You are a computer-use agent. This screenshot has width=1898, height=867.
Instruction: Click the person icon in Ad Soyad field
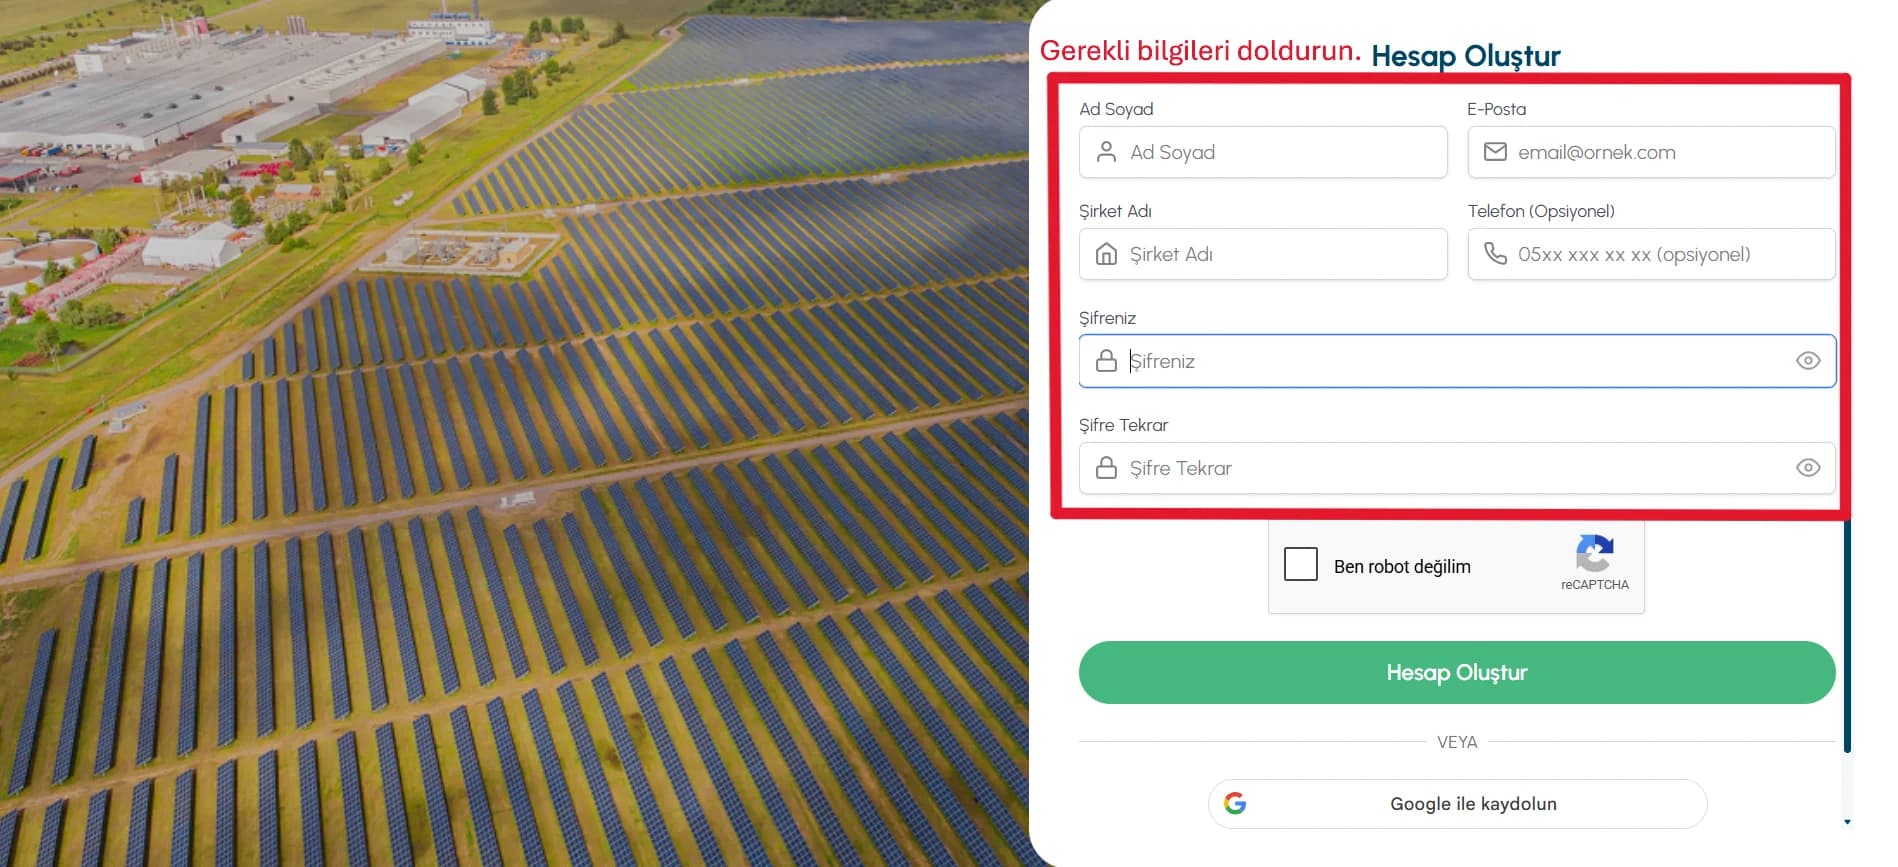(1106, 152)
